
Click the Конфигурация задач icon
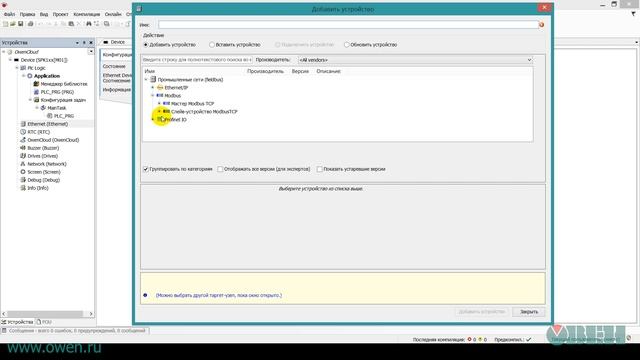coord(36,100)
